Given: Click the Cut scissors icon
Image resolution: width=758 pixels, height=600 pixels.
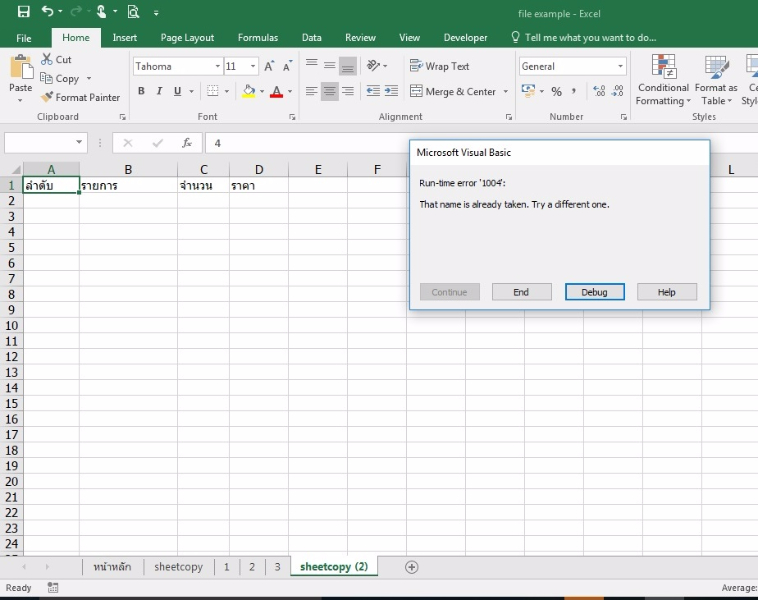Looking at the screenshot, I should pyautogui.click(x=47, y=60).
